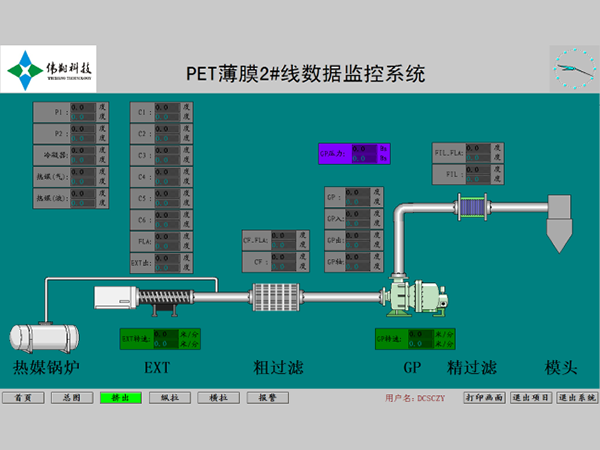
Task: Click the P1 temperature value field
Action: [x=82, y=111]
